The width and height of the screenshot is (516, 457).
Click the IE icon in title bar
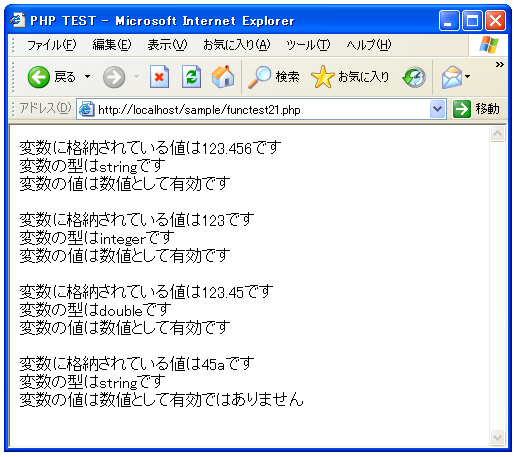[x=18, y=21]
